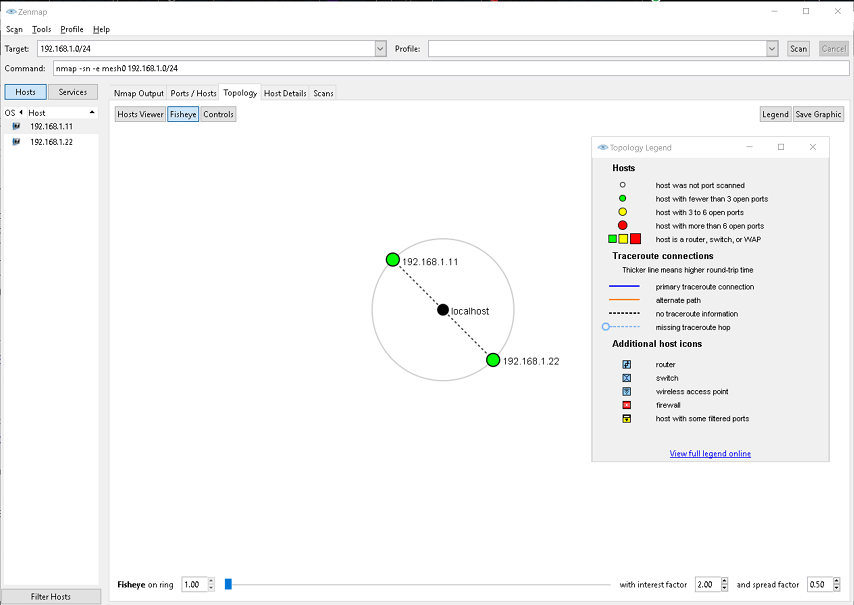Toggle the Legend display
This screenshot has width=854, height=605.
click(775, 114)
